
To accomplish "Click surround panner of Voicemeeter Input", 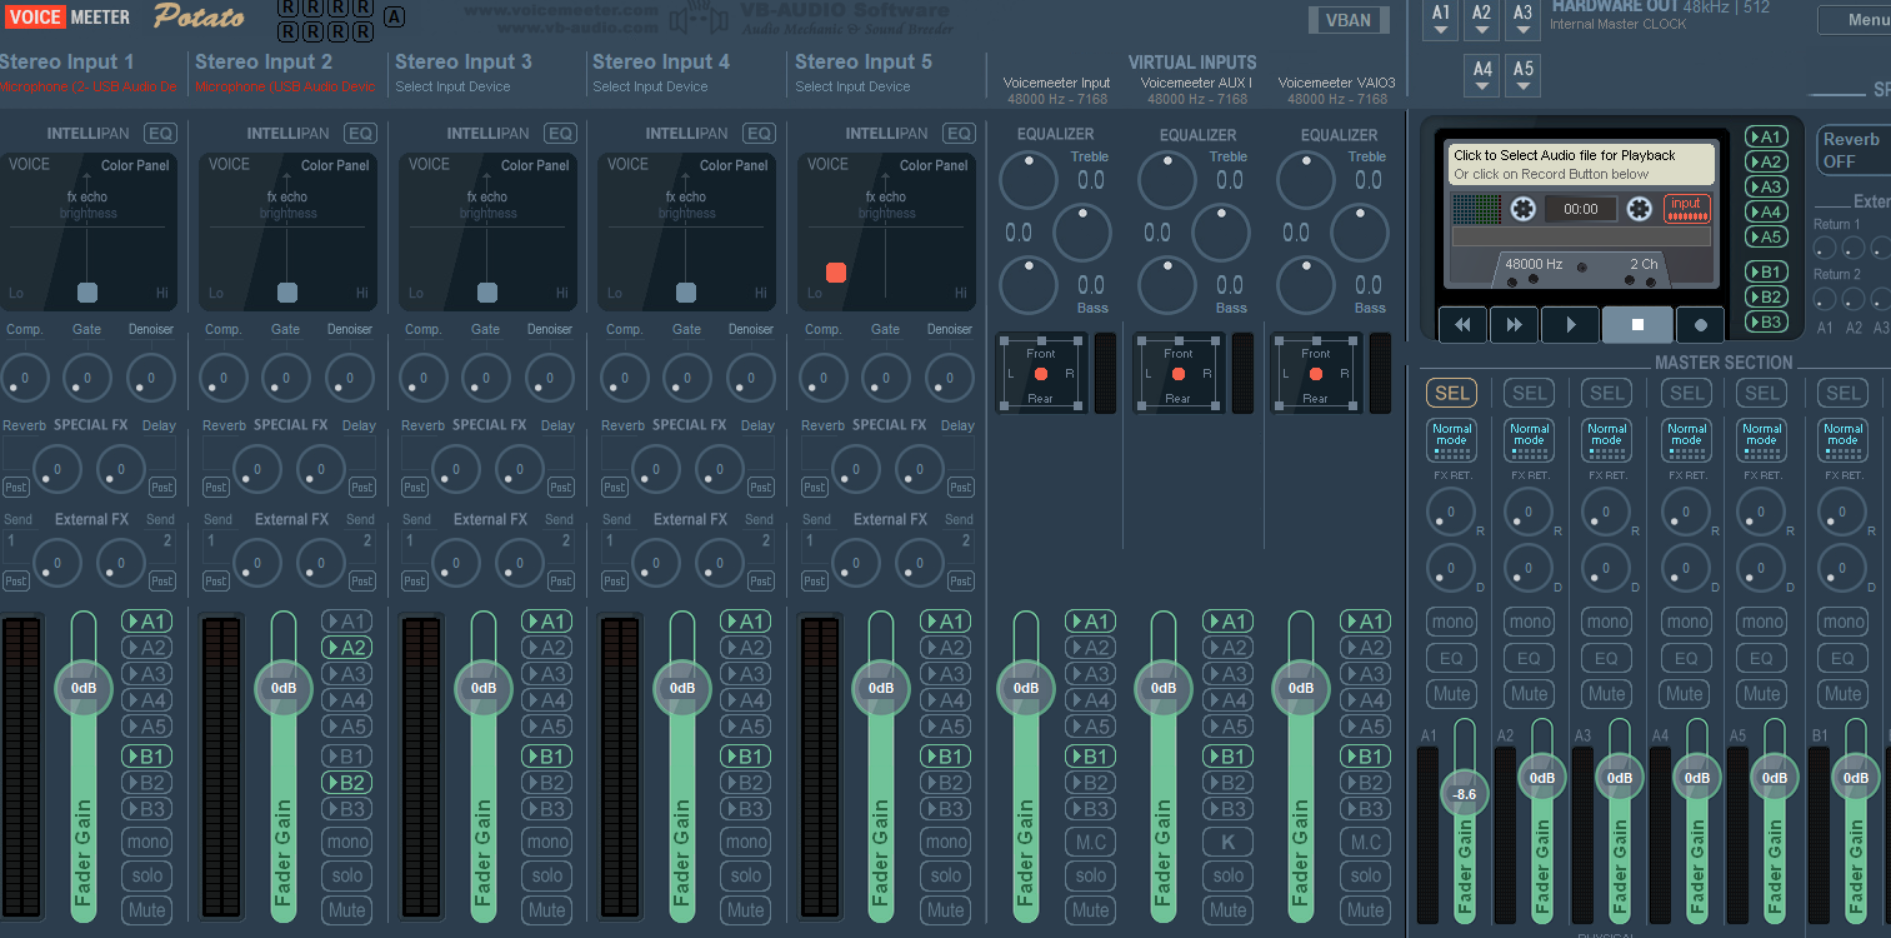I will [1041, 374].
